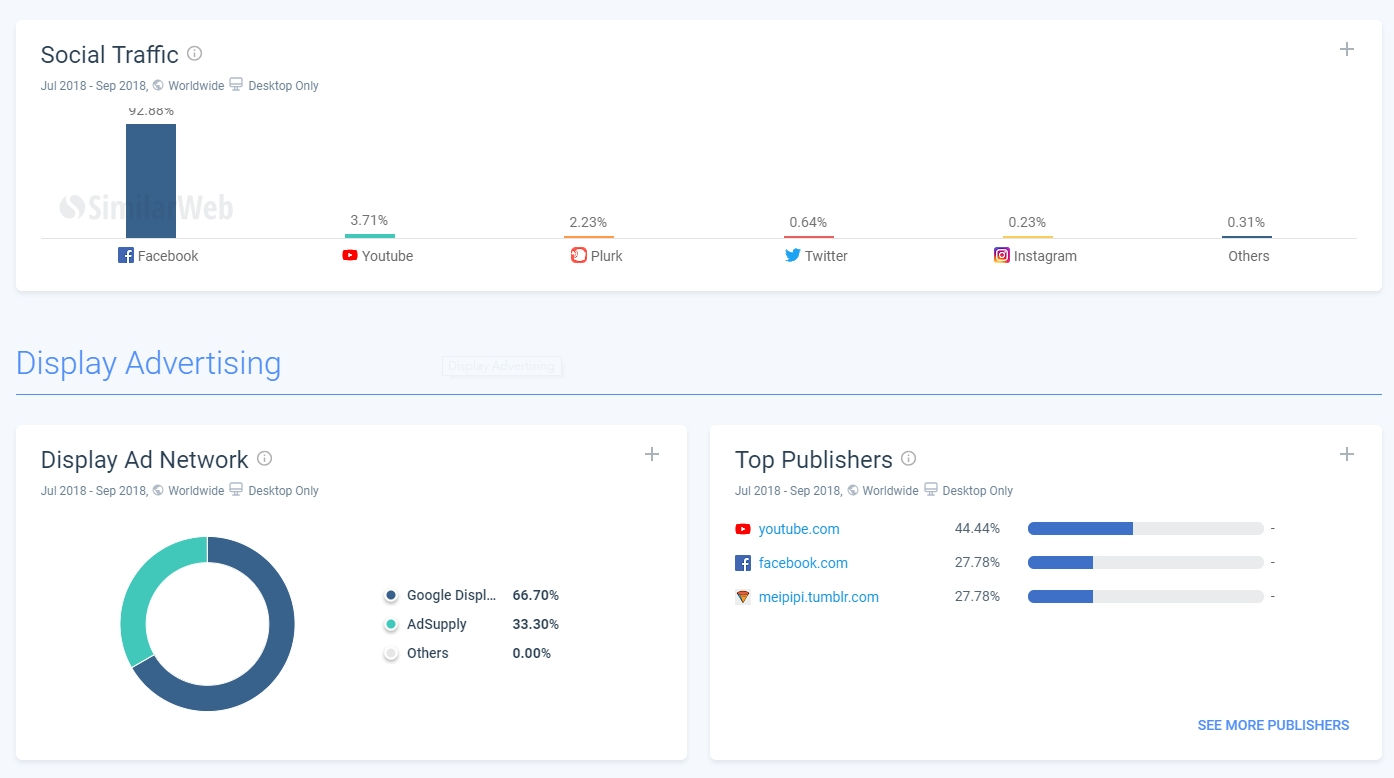Viewport: 1394px width, 778px height.
Task: Click the Others label in Social Traffic
Action: point(1248,256)
